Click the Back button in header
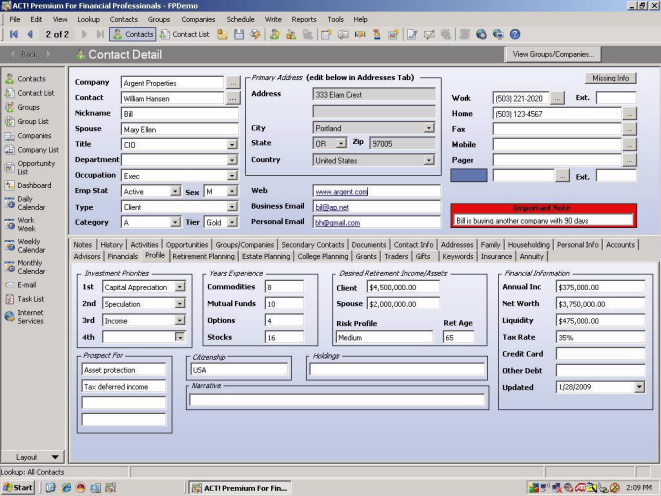Image resolution: width=661 pixels, height=496 pixels. (29, 54)
